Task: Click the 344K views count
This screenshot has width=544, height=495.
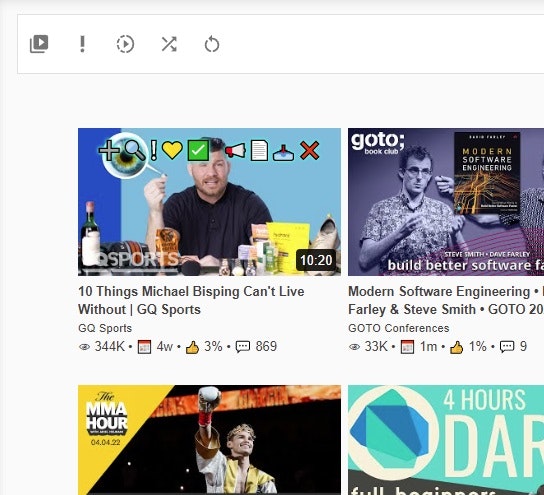Action: pos(110,347)
